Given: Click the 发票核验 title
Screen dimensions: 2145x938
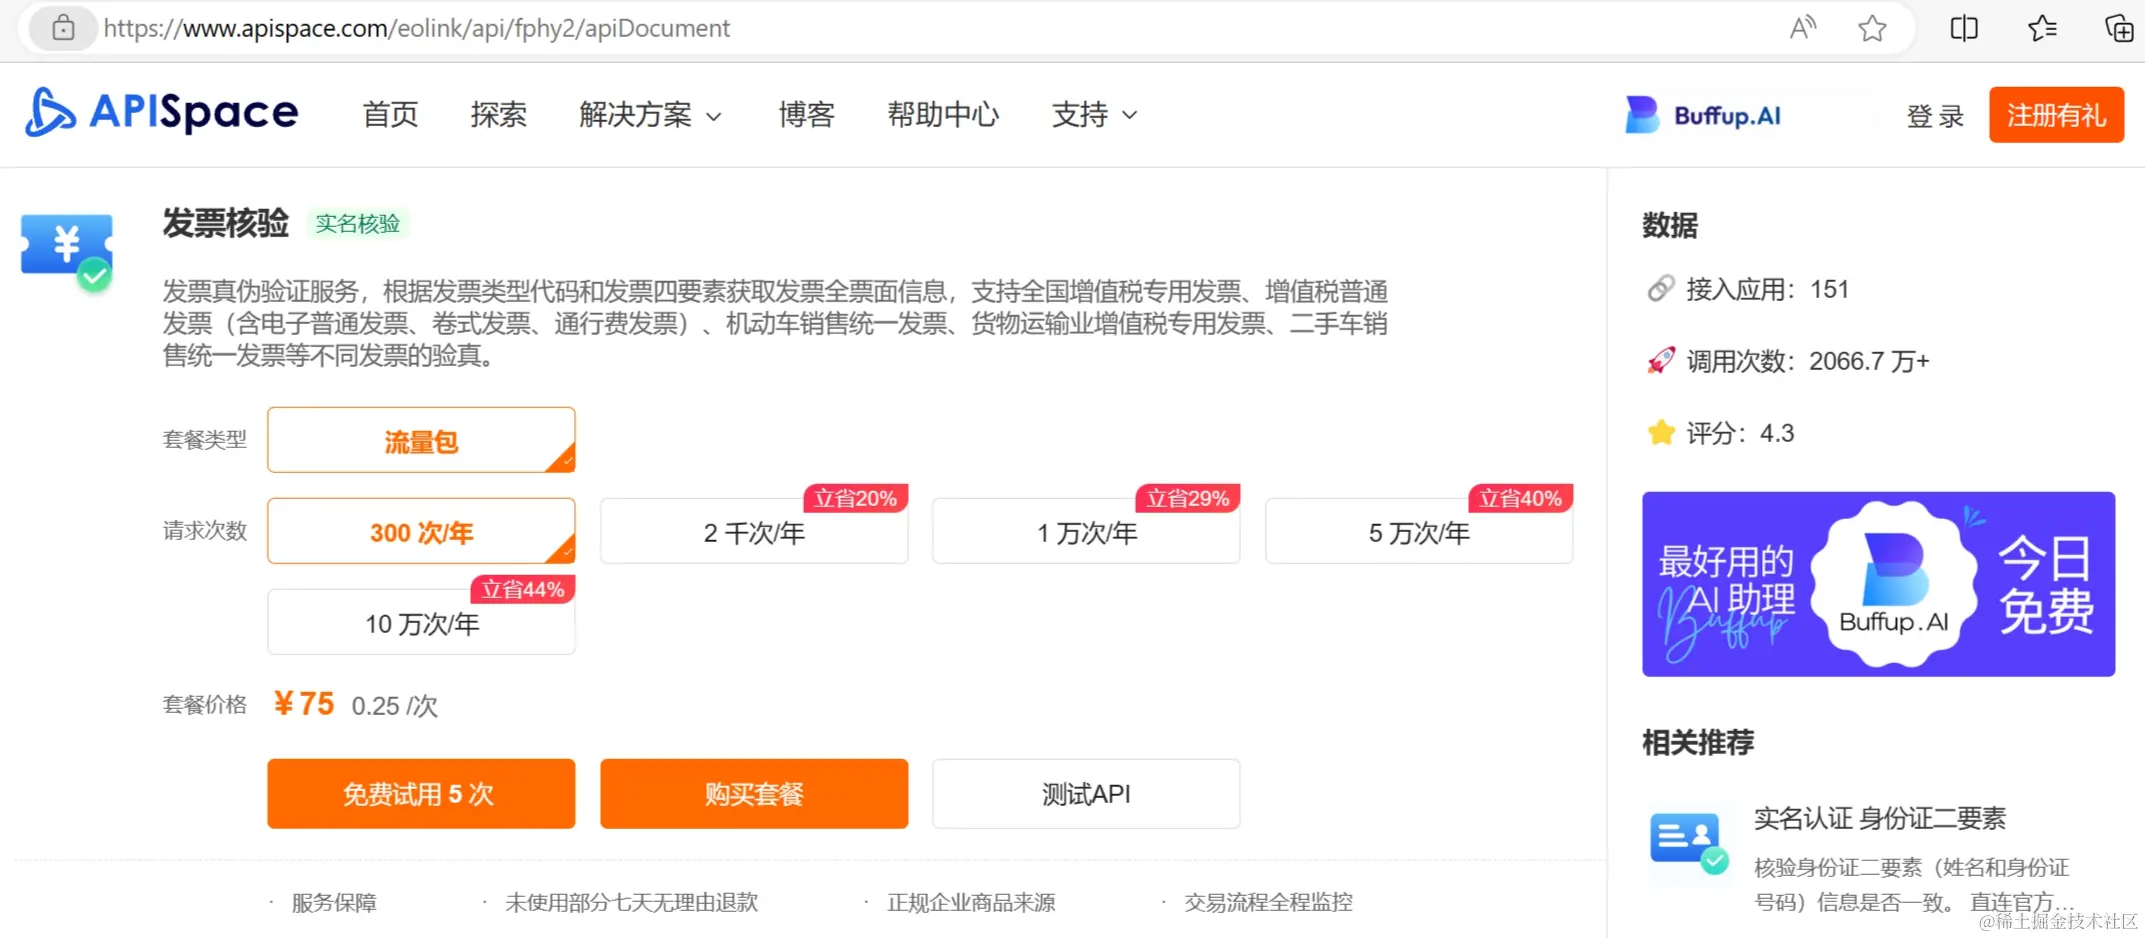Looking at the screenshot, I should 226,222.
